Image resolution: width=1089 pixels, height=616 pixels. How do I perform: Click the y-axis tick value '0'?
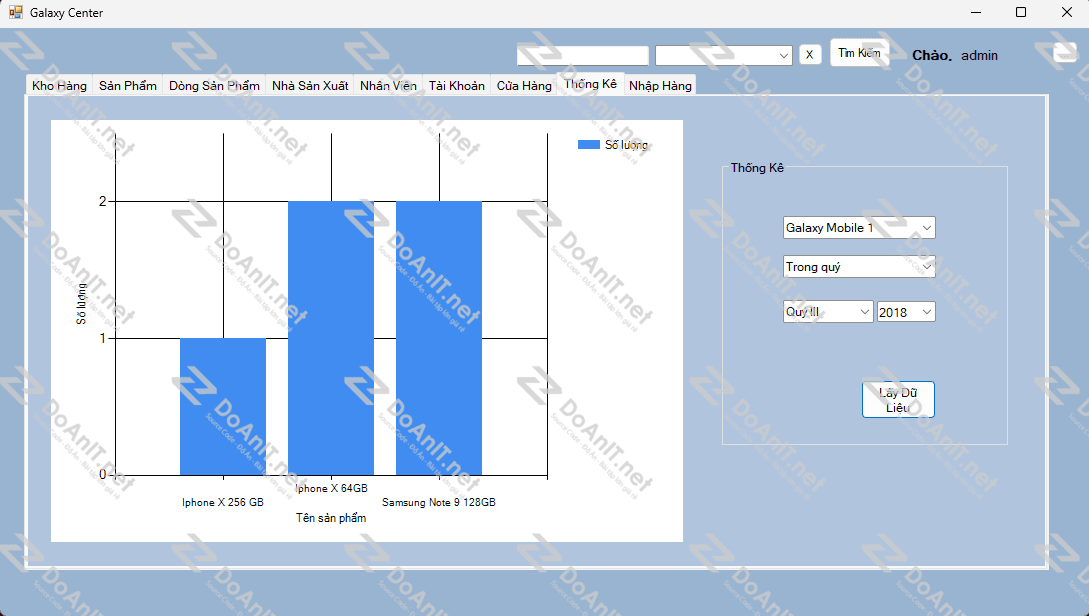click(x=103, y=474)
